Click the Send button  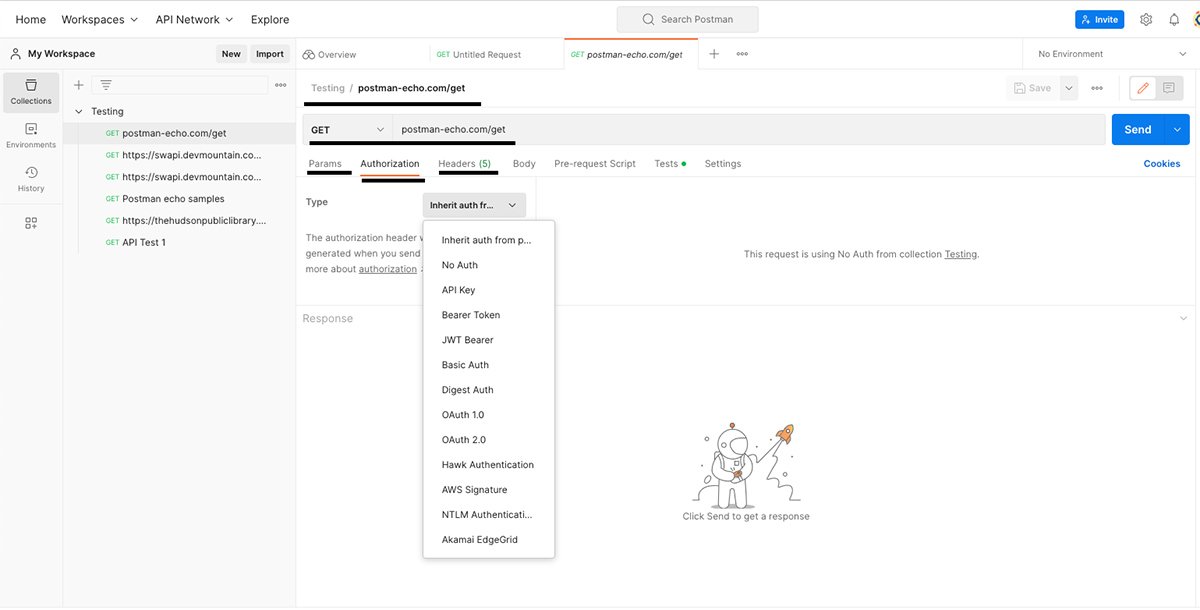pos(1136,129)
